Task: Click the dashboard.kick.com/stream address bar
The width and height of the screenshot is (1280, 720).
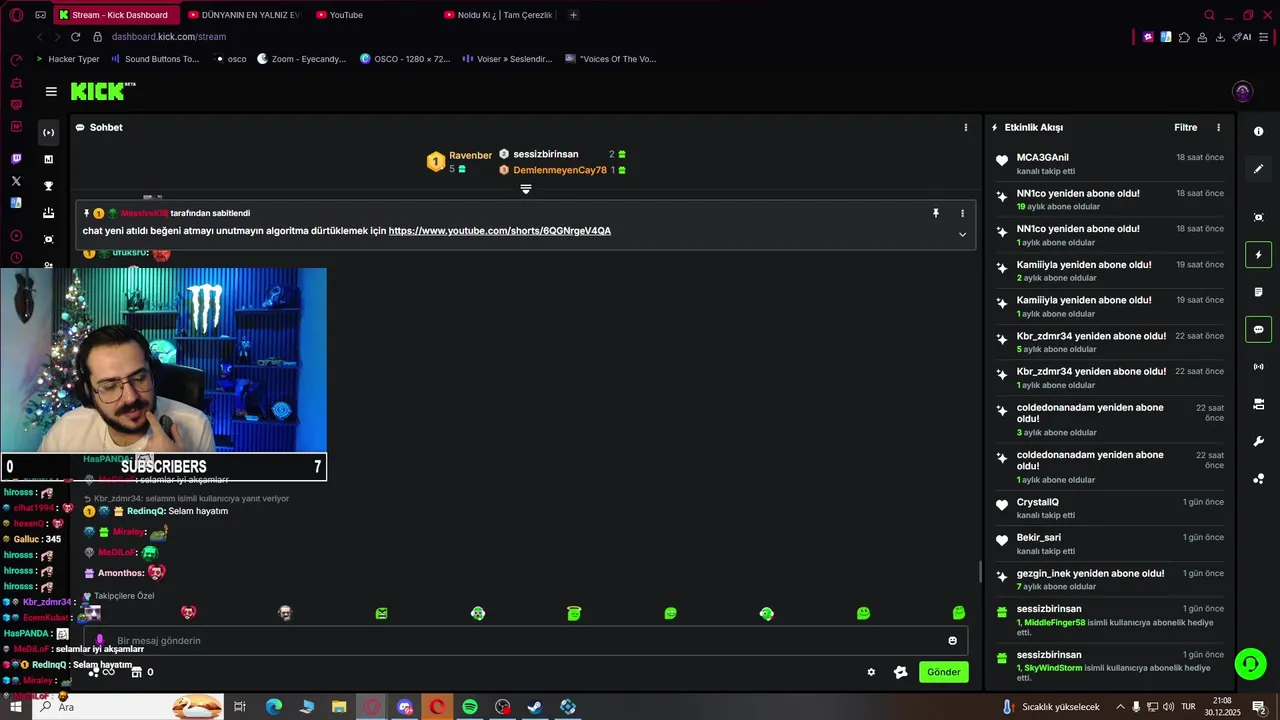Action: [x=169, y=37]
